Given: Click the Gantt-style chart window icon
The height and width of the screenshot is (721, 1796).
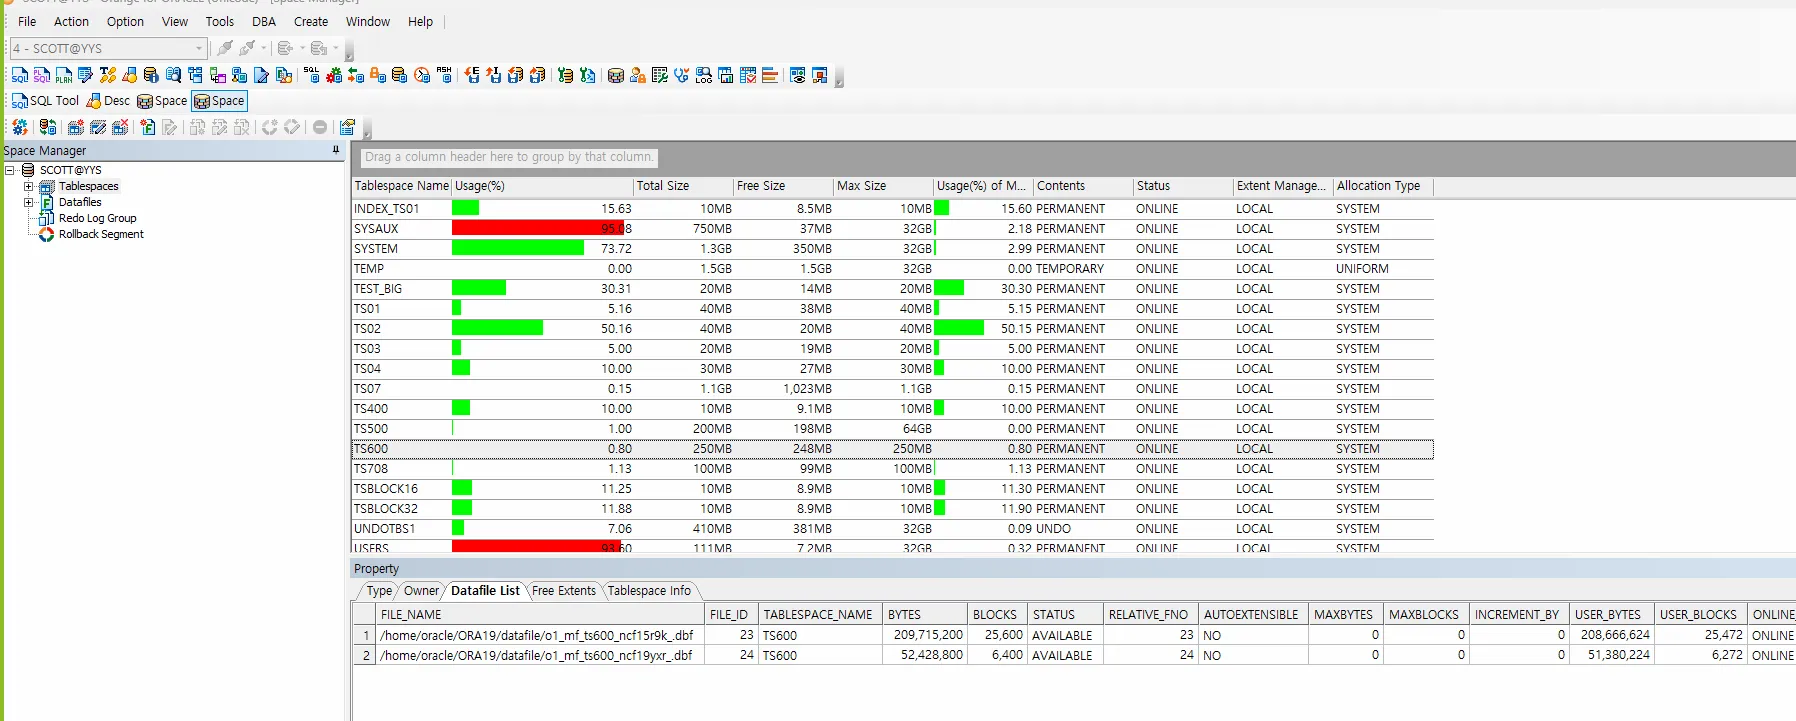Looking at the screenshot, I should [726, 75].
